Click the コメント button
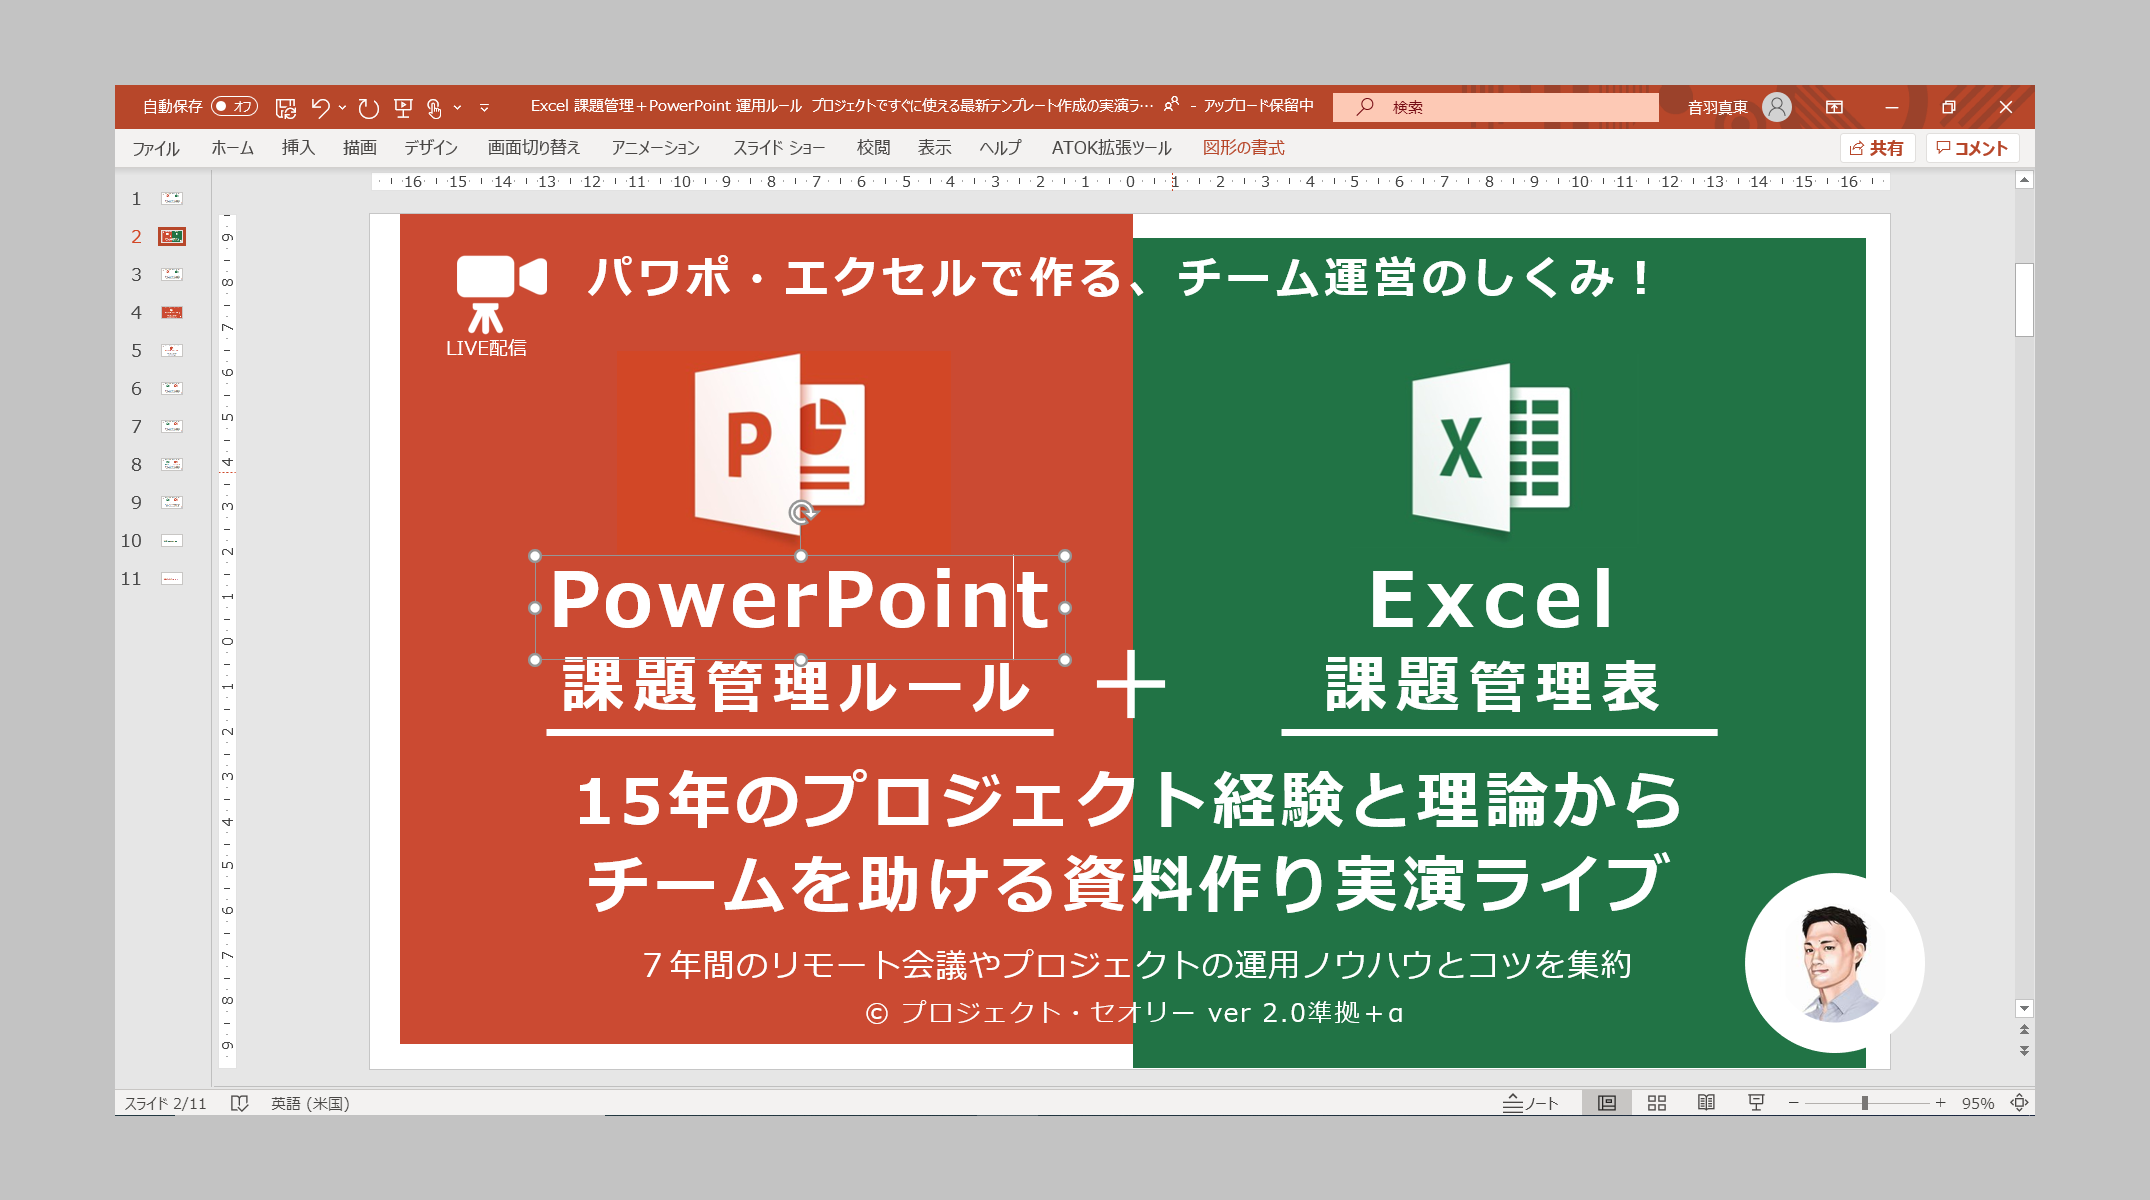This screenshot has height=1200, width=2150. [1972, 148]
